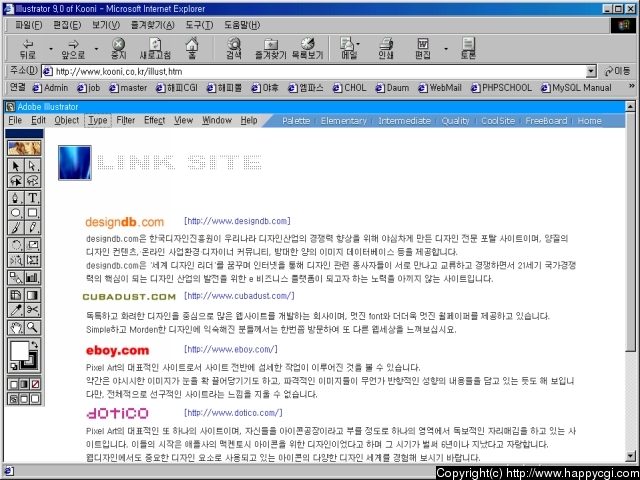
Task: Reset to default fill and stroke
Action: click(x=14, y=366)
